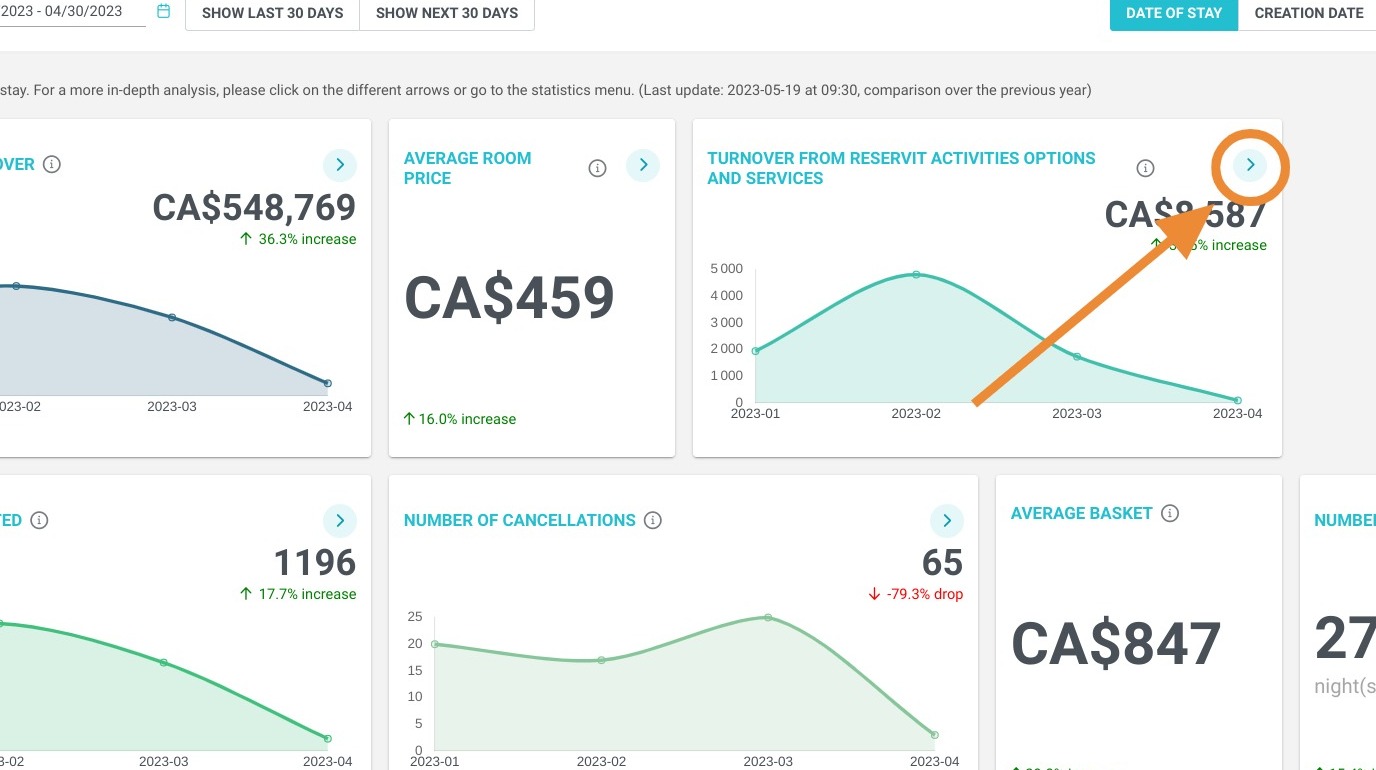This screenshot has height=770, width=1376.
Task: Open the date range calendar picker
Action: 164,11
